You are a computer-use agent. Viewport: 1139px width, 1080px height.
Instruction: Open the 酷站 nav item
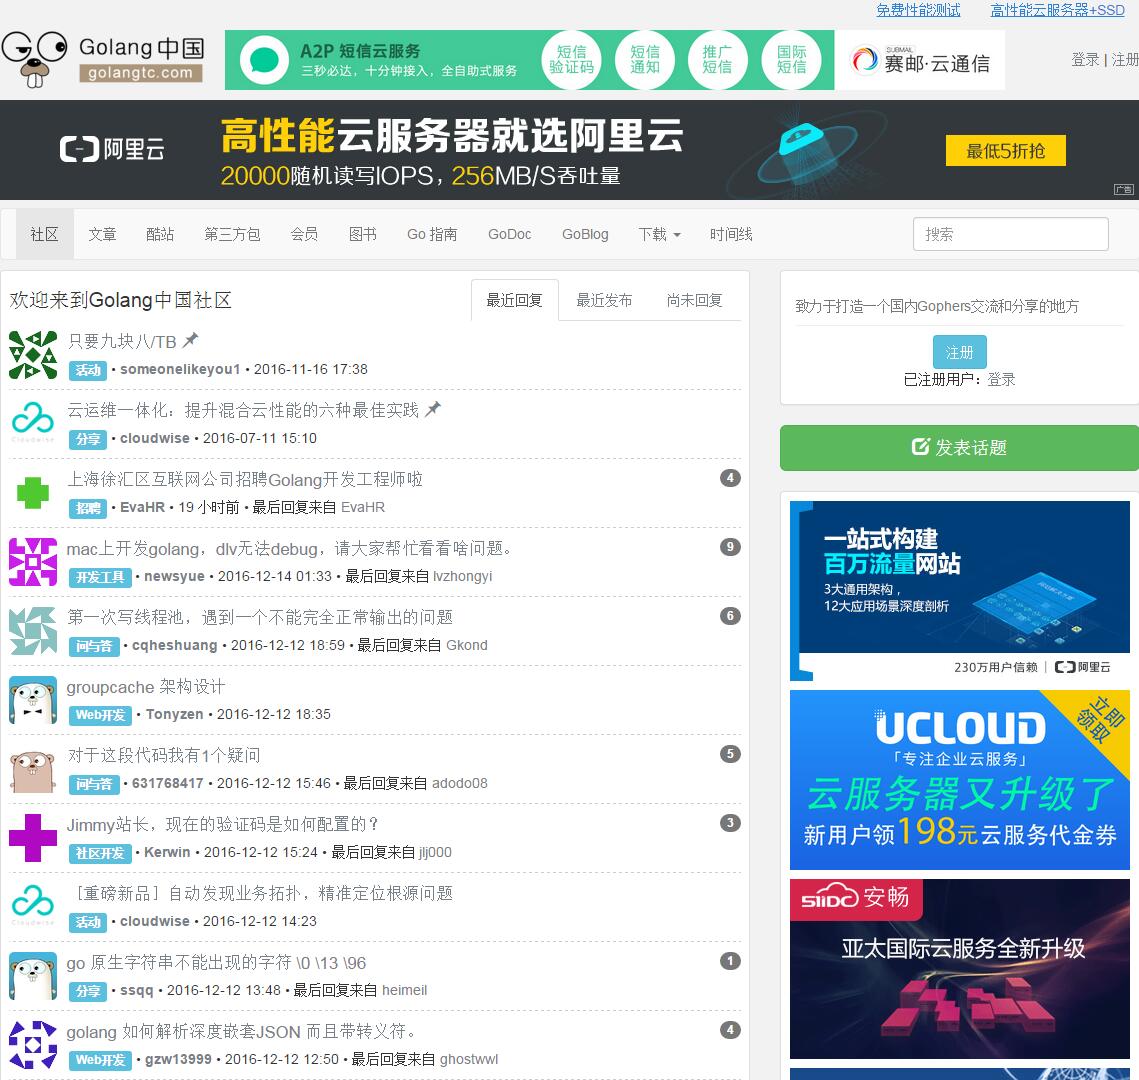click(160, 234)
